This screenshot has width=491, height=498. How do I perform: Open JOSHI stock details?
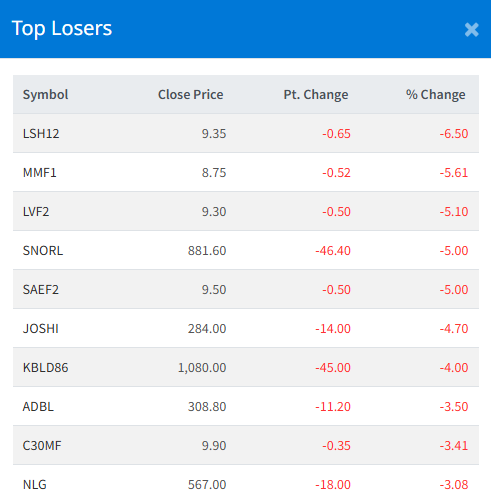pyautogui.click(x=41, y=329)
